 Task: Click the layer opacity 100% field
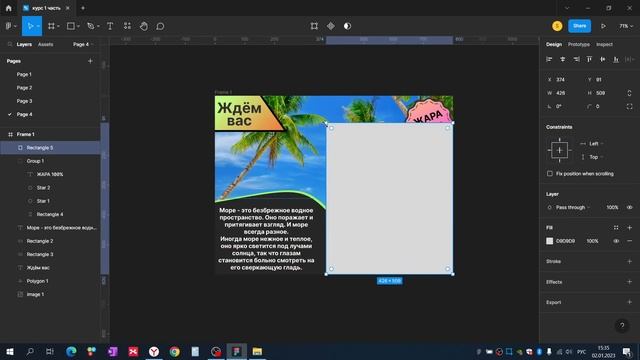click(x=612, y=207)
